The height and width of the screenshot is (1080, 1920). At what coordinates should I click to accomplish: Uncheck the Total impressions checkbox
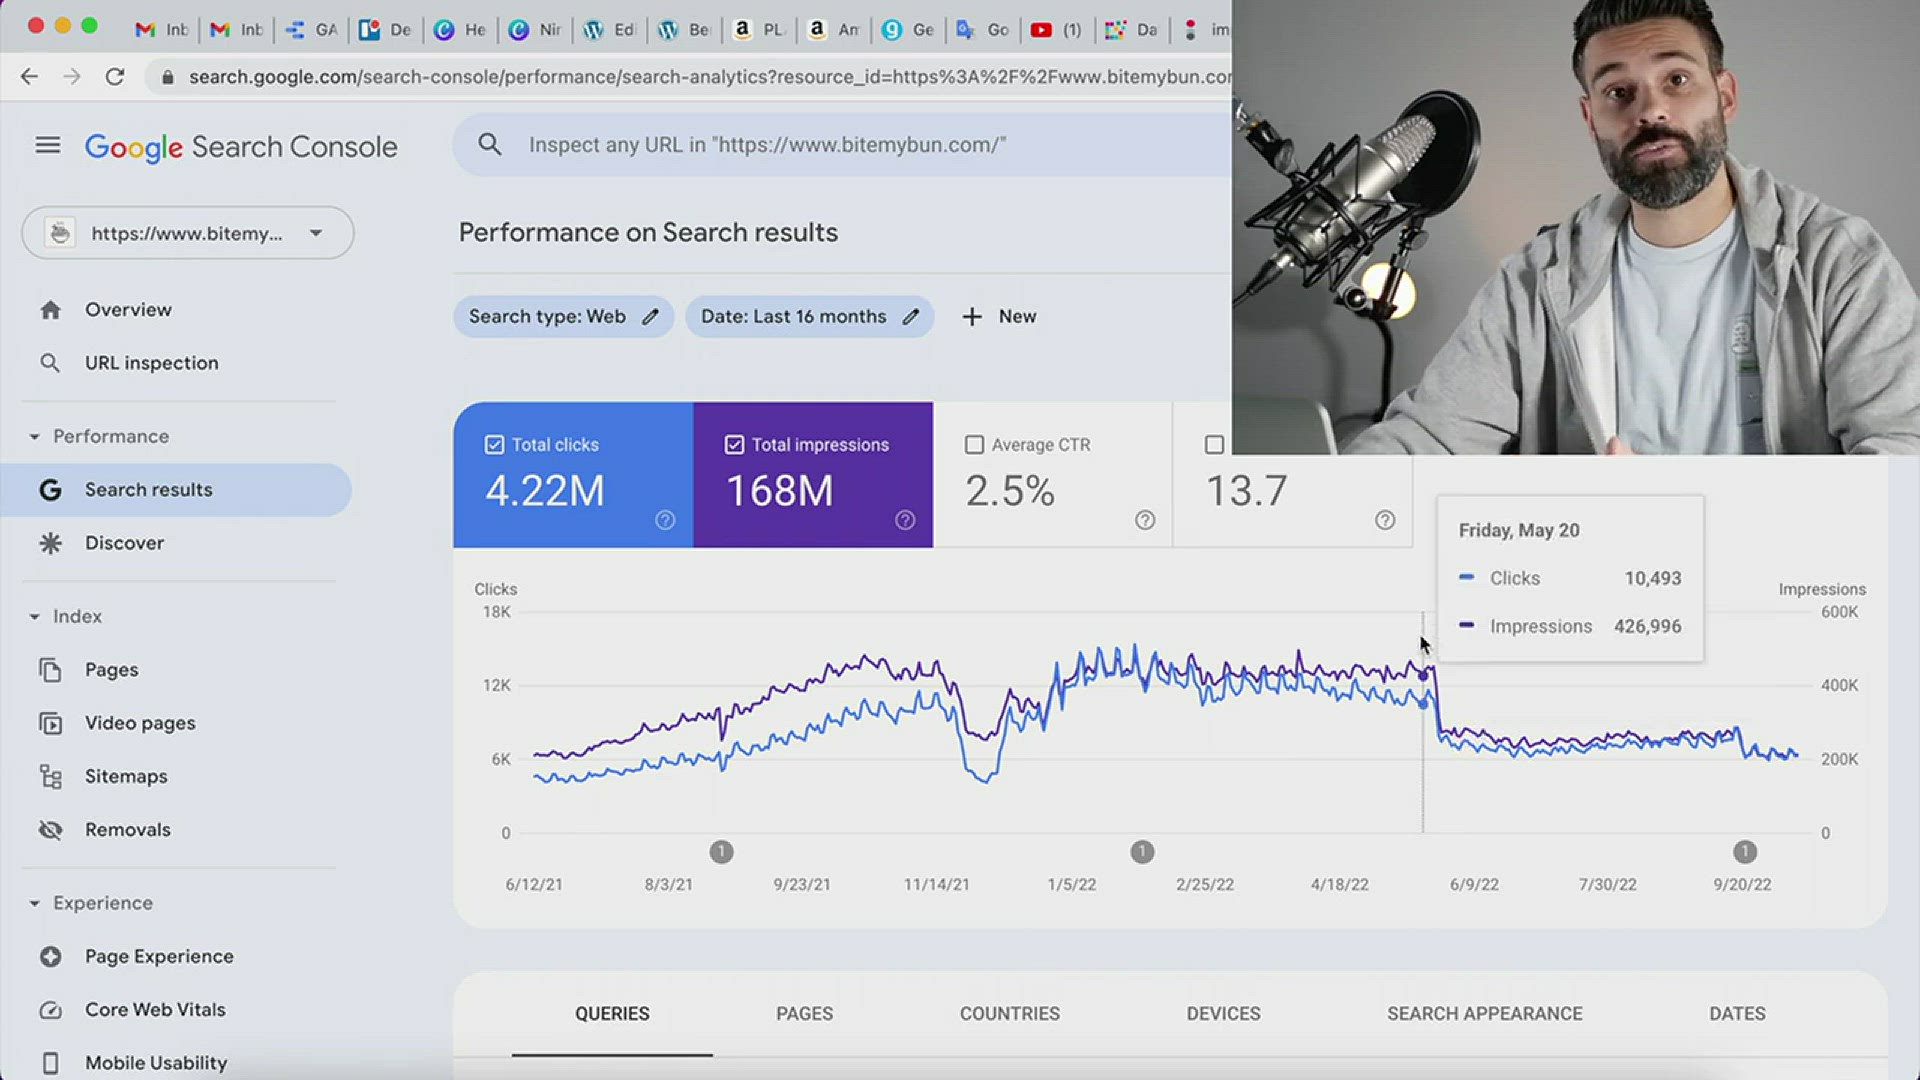[x=734, y=445]
